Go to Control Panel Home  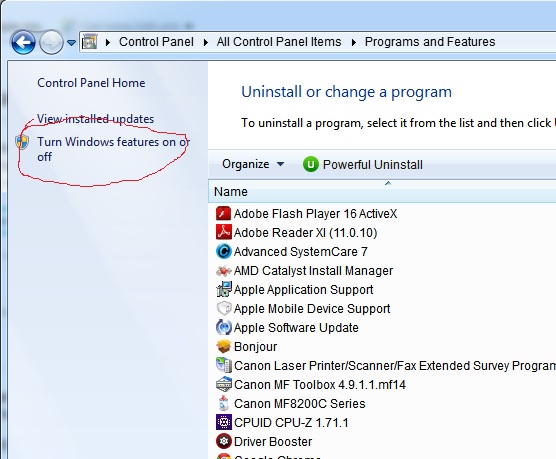coord(91,83)
